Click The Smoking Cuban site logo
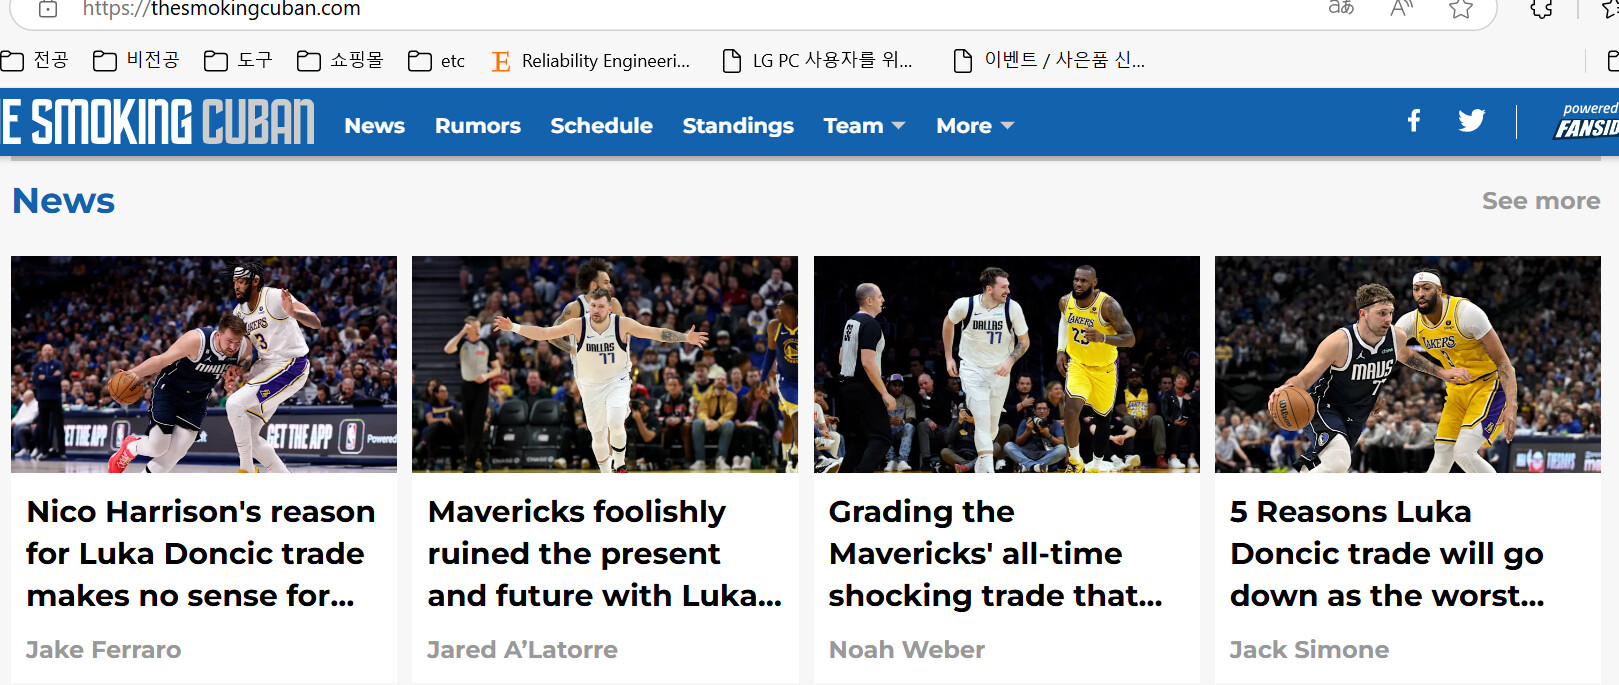The width and height of the screenshot is (1619, 685). click(158, 122)
